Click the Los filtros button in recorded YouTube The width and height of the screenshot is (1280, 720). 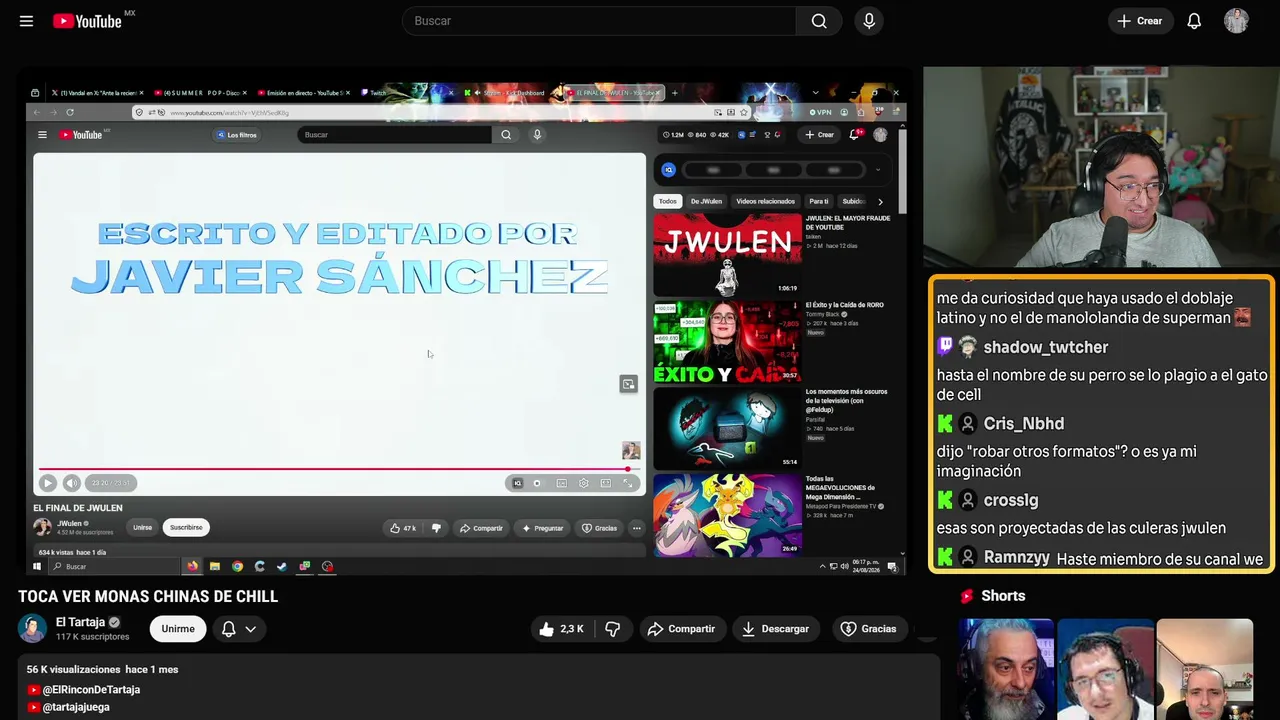[x=237, y=135]
